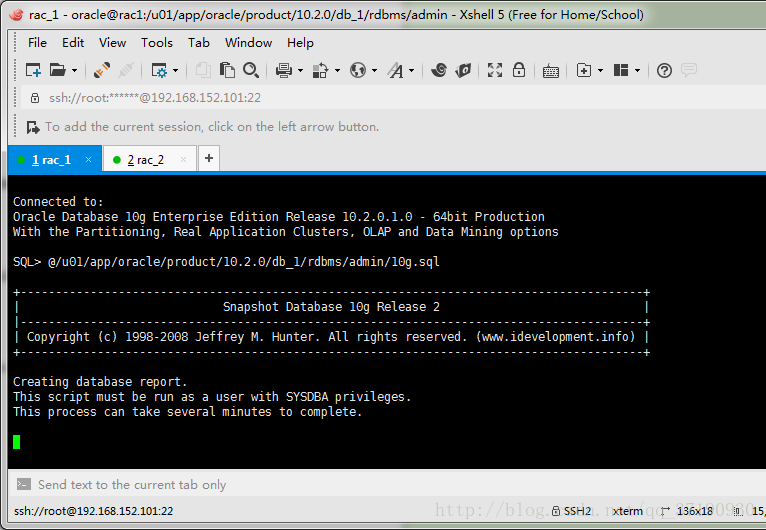Click the virtual keyboard icon
Image resolution: width=766 pixels, height=530 pixels.
tap(551, 71)
